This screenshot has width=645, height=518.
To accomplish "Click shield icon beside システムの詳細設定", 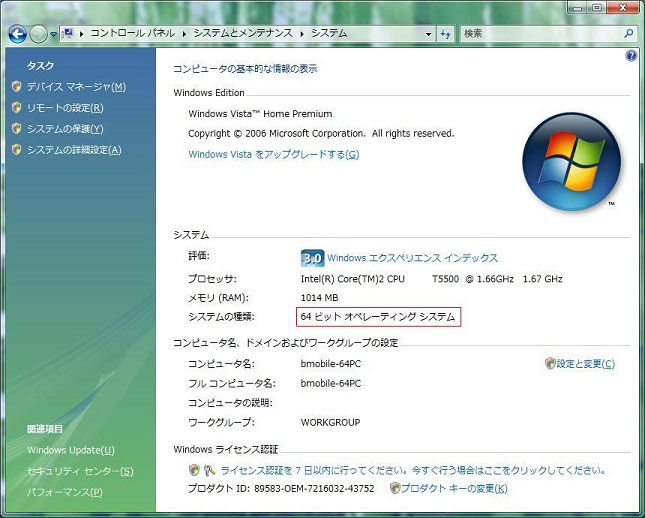I will tap(16, 149).
